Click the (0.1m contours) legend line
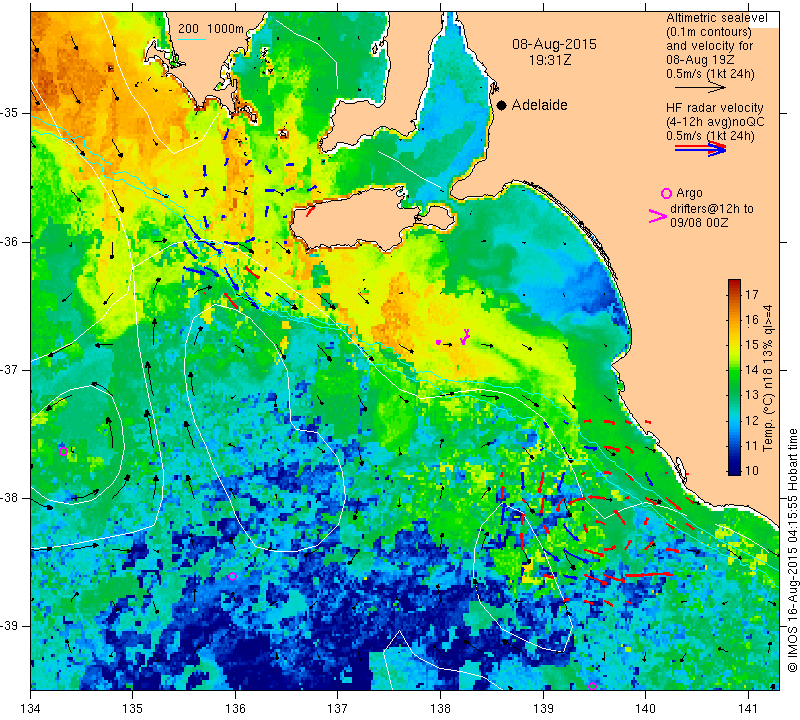 709,32
